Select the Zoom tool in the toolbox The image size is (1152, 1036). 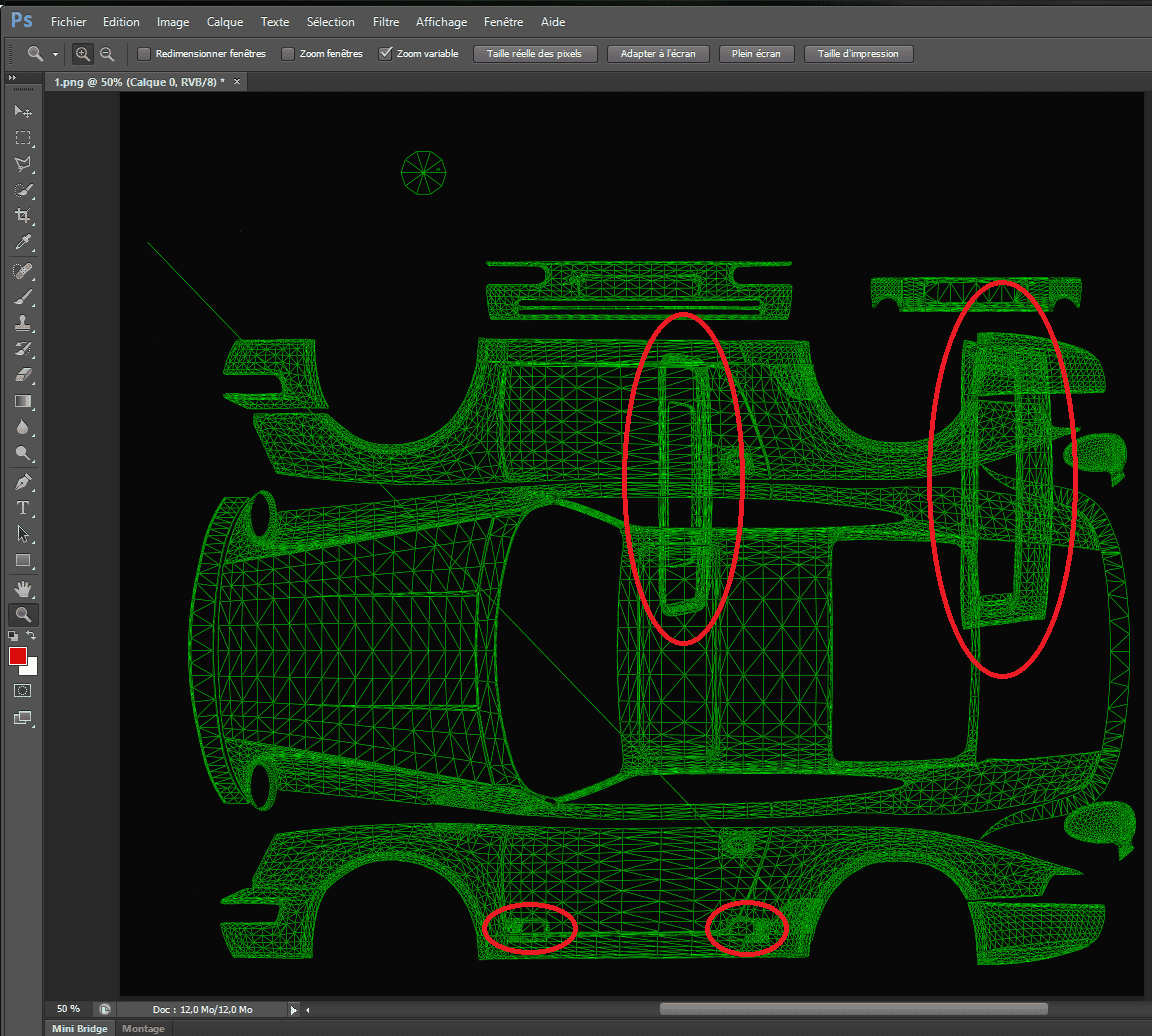[23, 615]
